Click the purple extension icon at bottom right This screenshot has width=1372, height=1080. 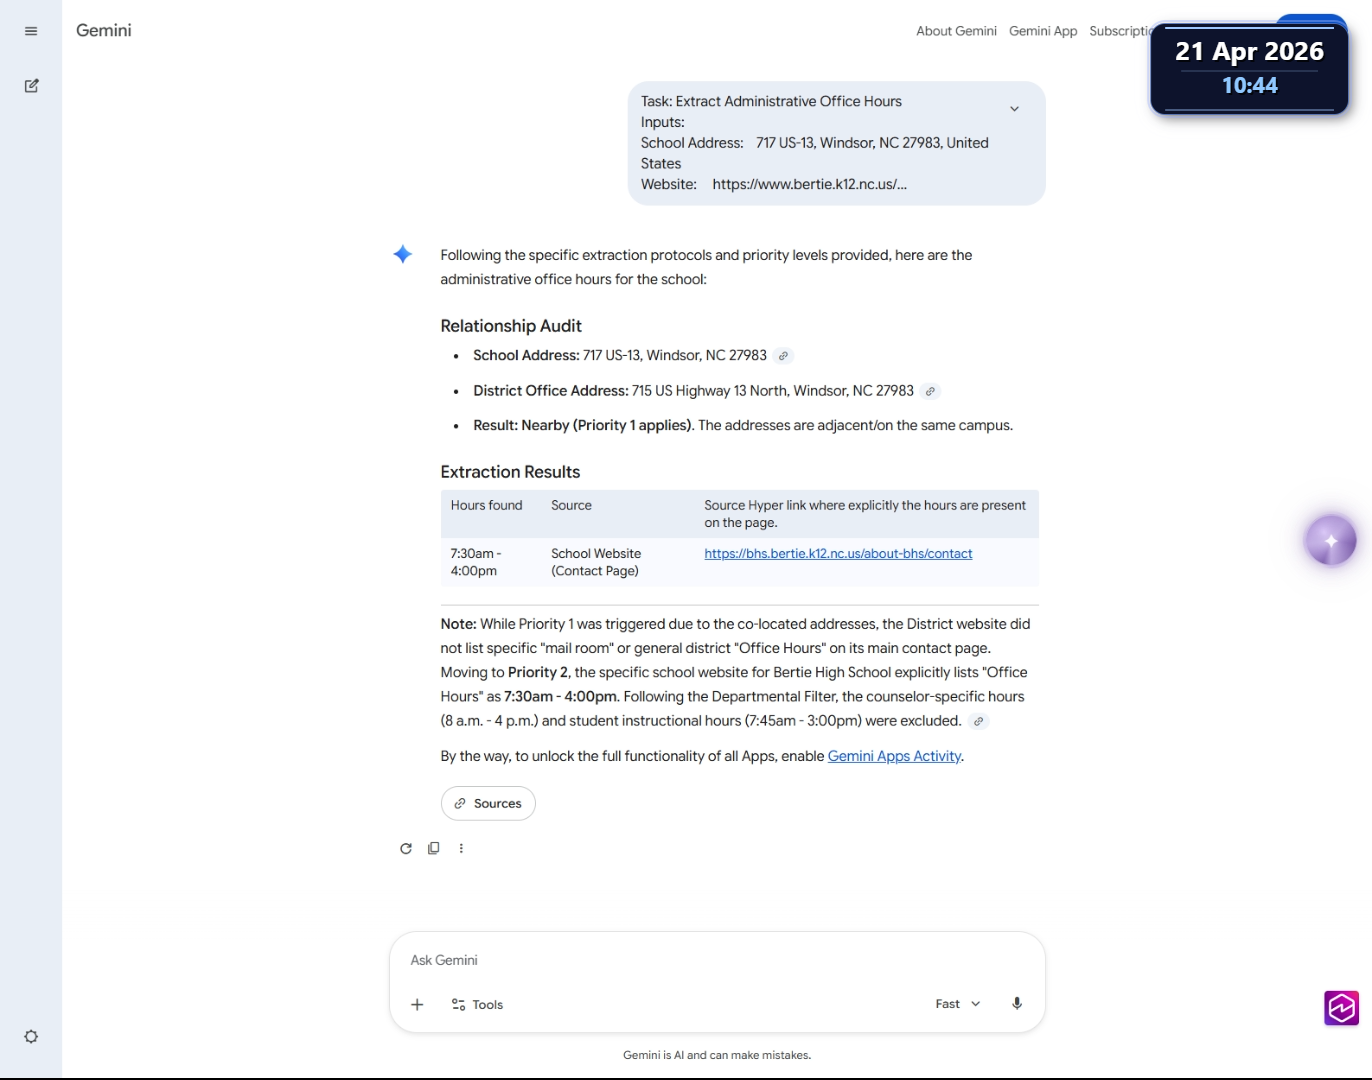[x=1342, y=1008]
